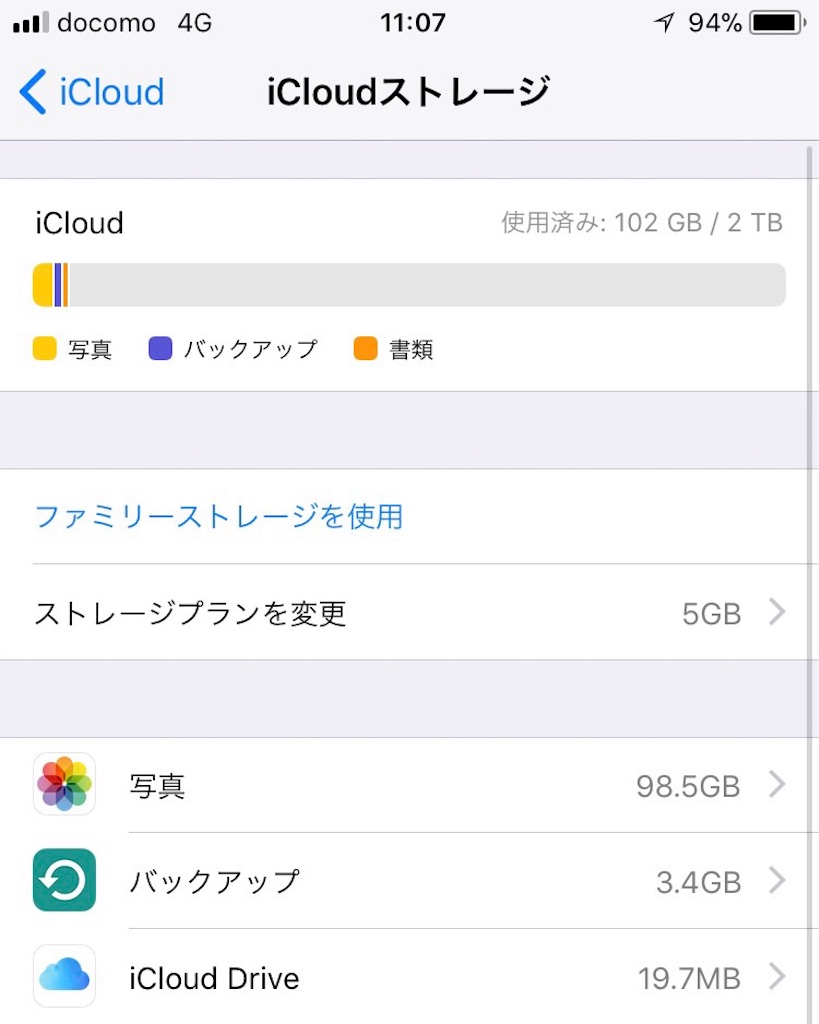Open ストレージプランを変更 chevron

point(777,612)
